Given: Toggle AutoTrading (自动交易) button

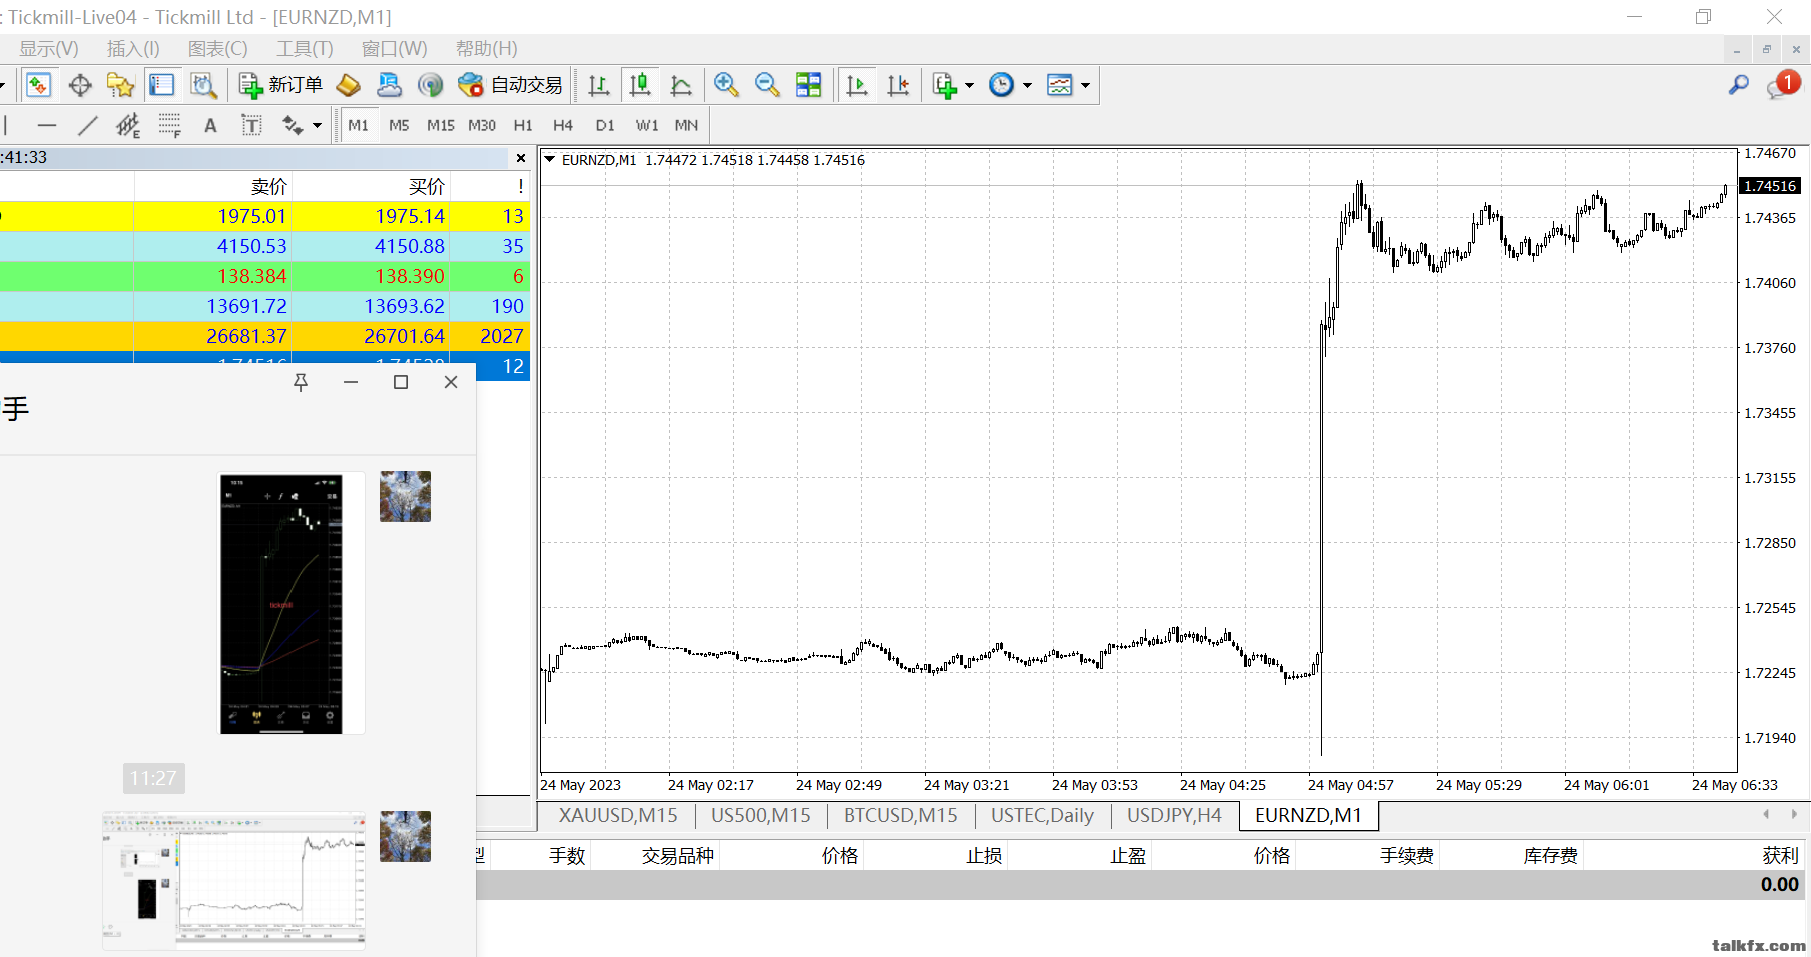Looking at the screenshot, I should 510,85.
